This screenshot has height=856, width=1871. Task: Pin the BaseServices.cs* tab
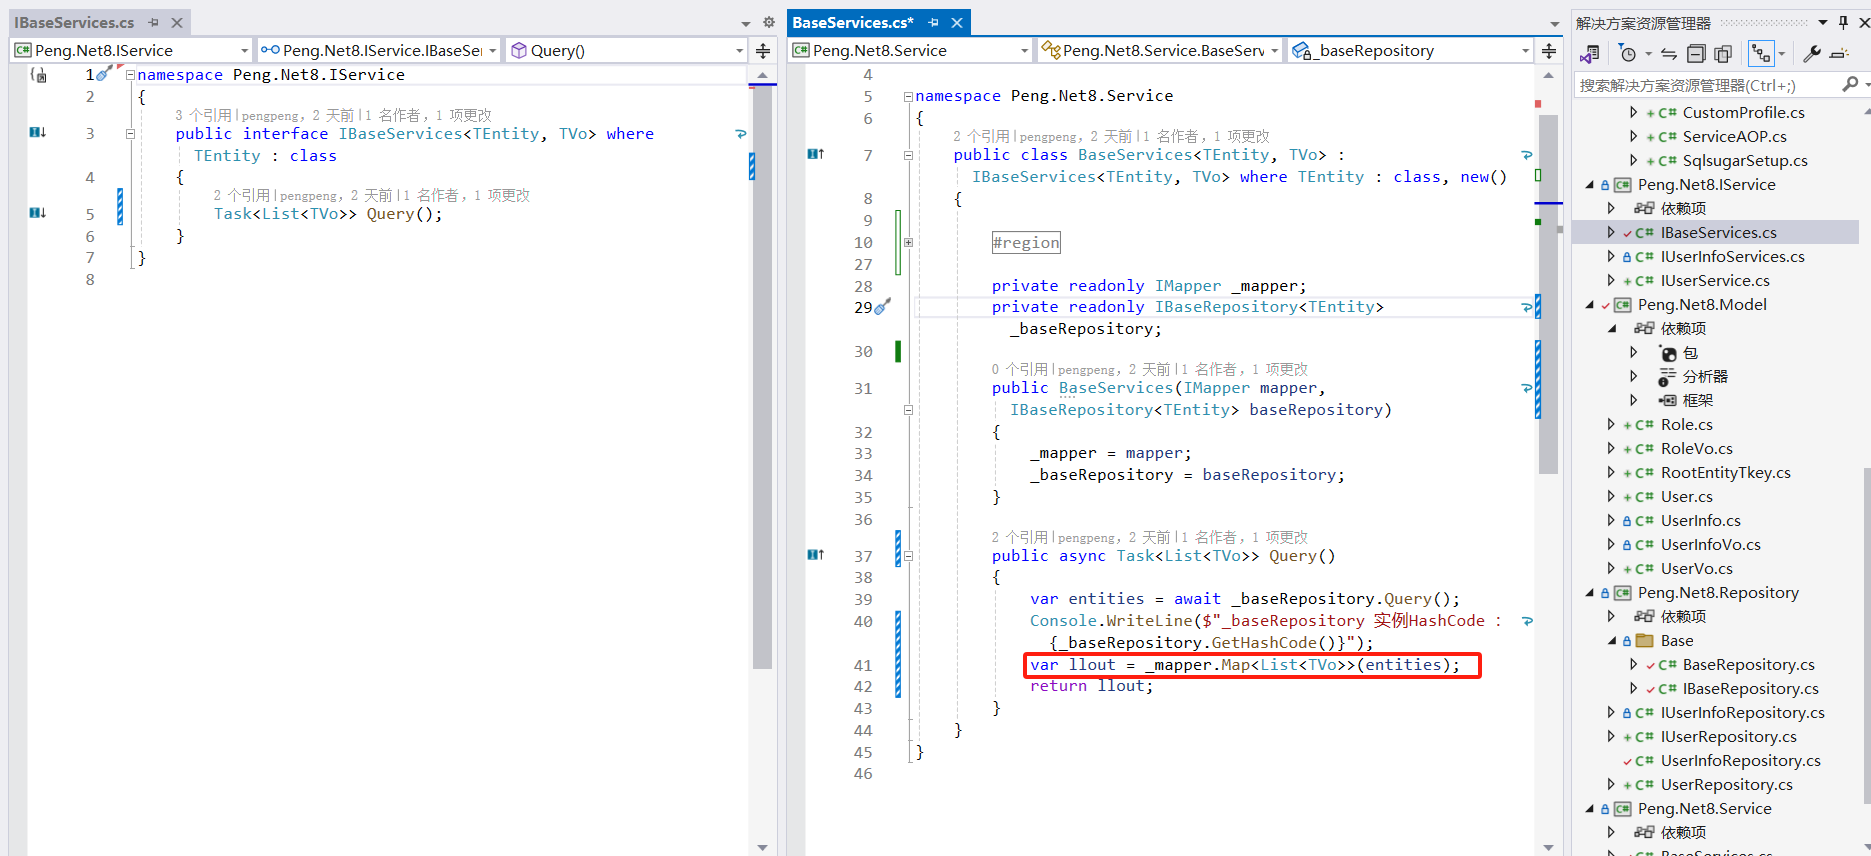click(x=933, y=22)
